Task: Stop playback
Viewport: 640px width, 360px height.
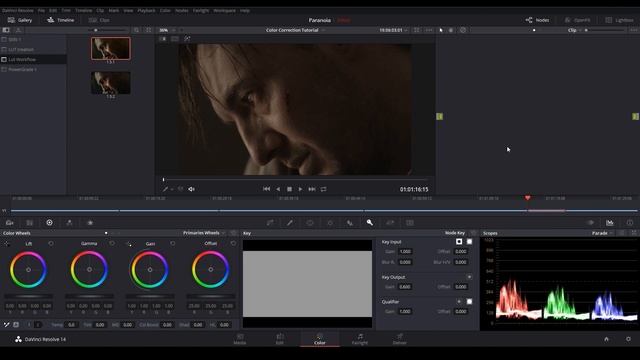Action: [289, 189]
